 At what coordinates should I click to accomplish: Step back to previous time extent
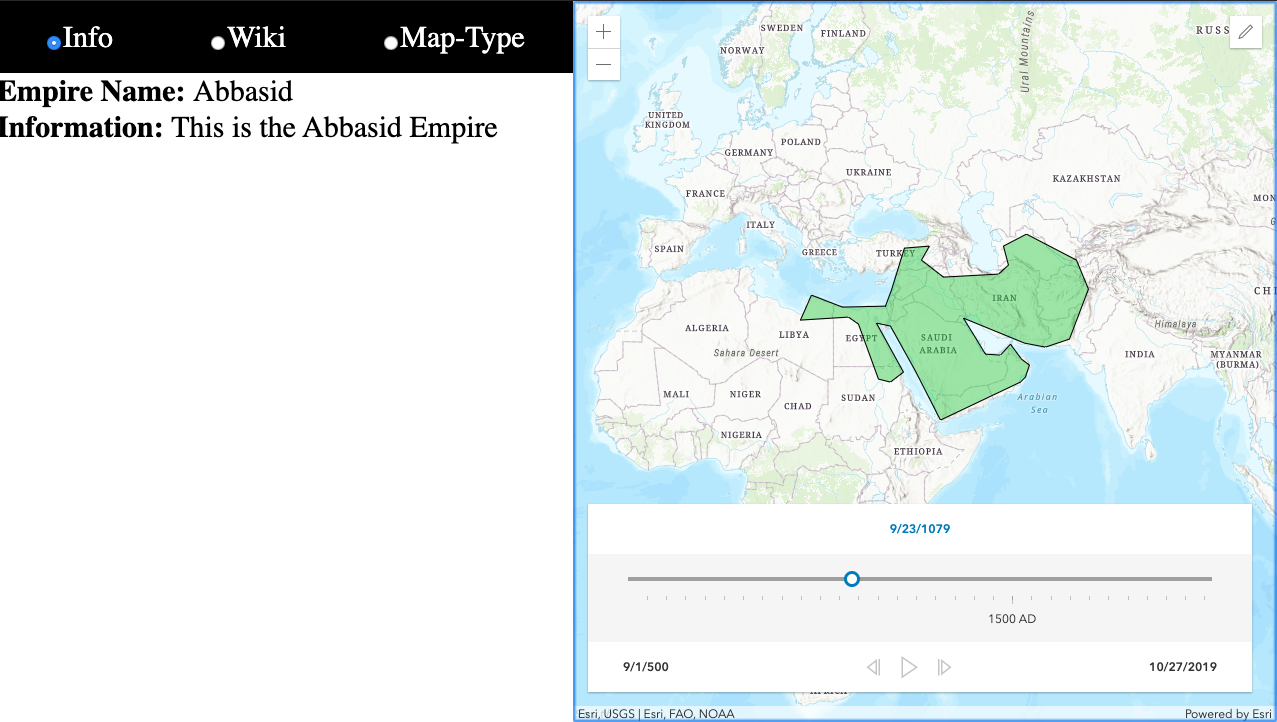[x=873, y=667]
